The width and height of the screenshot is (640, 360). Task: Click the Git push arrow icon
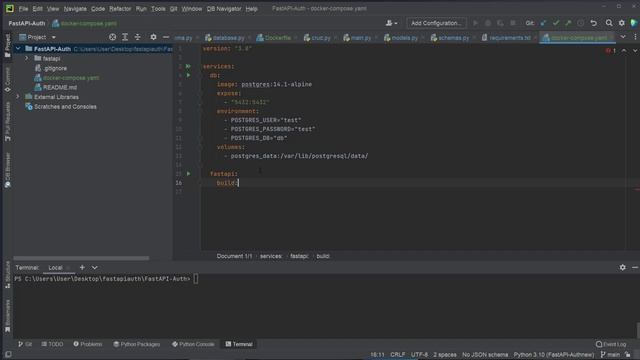point(568,23)
